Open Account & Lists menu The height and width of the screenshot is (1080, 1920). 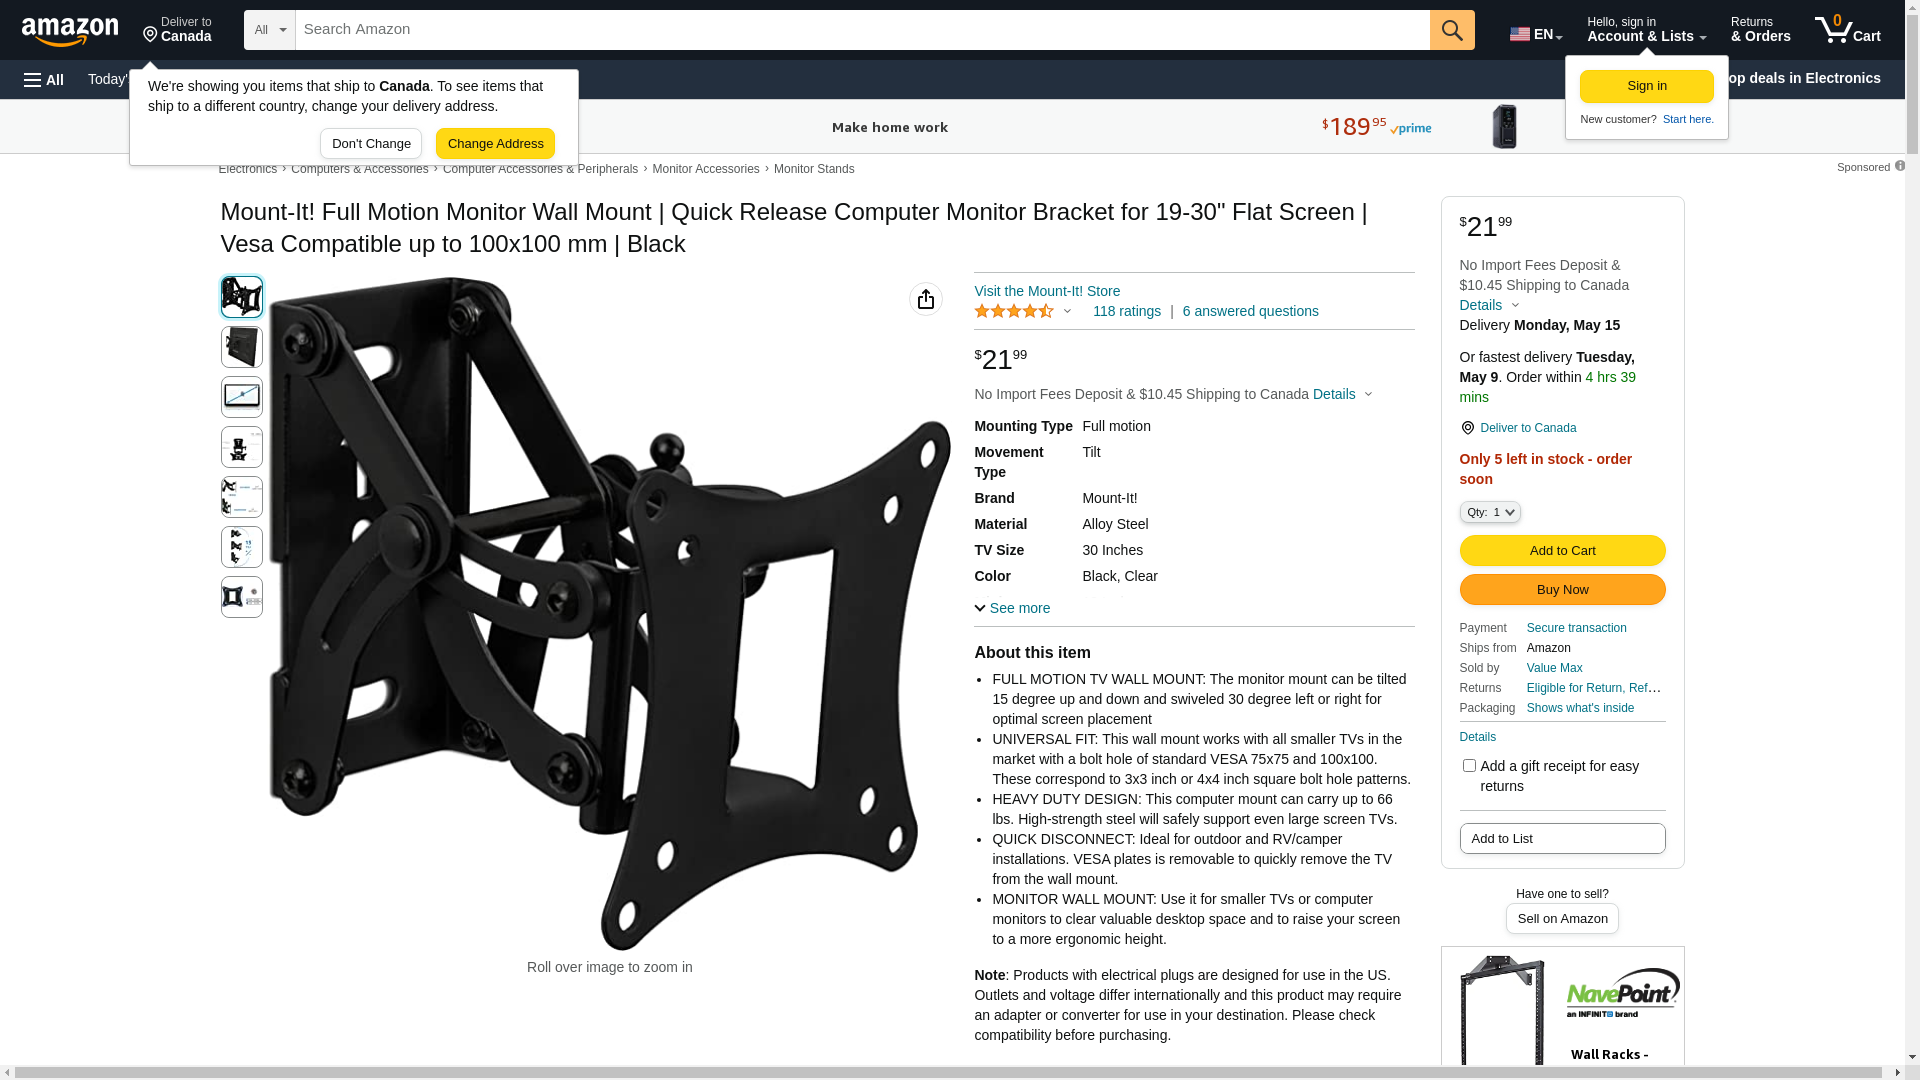[1647, 30]
